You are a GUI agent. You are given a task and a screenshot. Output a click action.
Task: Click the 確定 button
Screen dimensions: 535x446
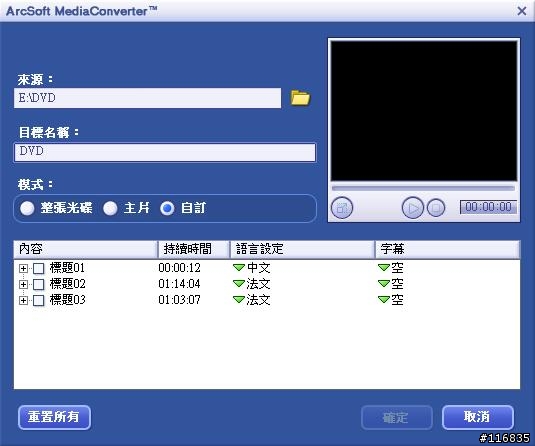click(x=397, y=417)
